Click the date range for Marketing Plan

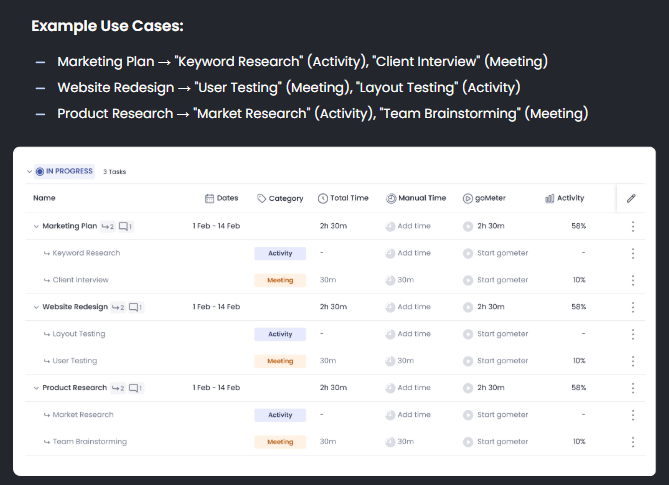[x=216, y=226]
